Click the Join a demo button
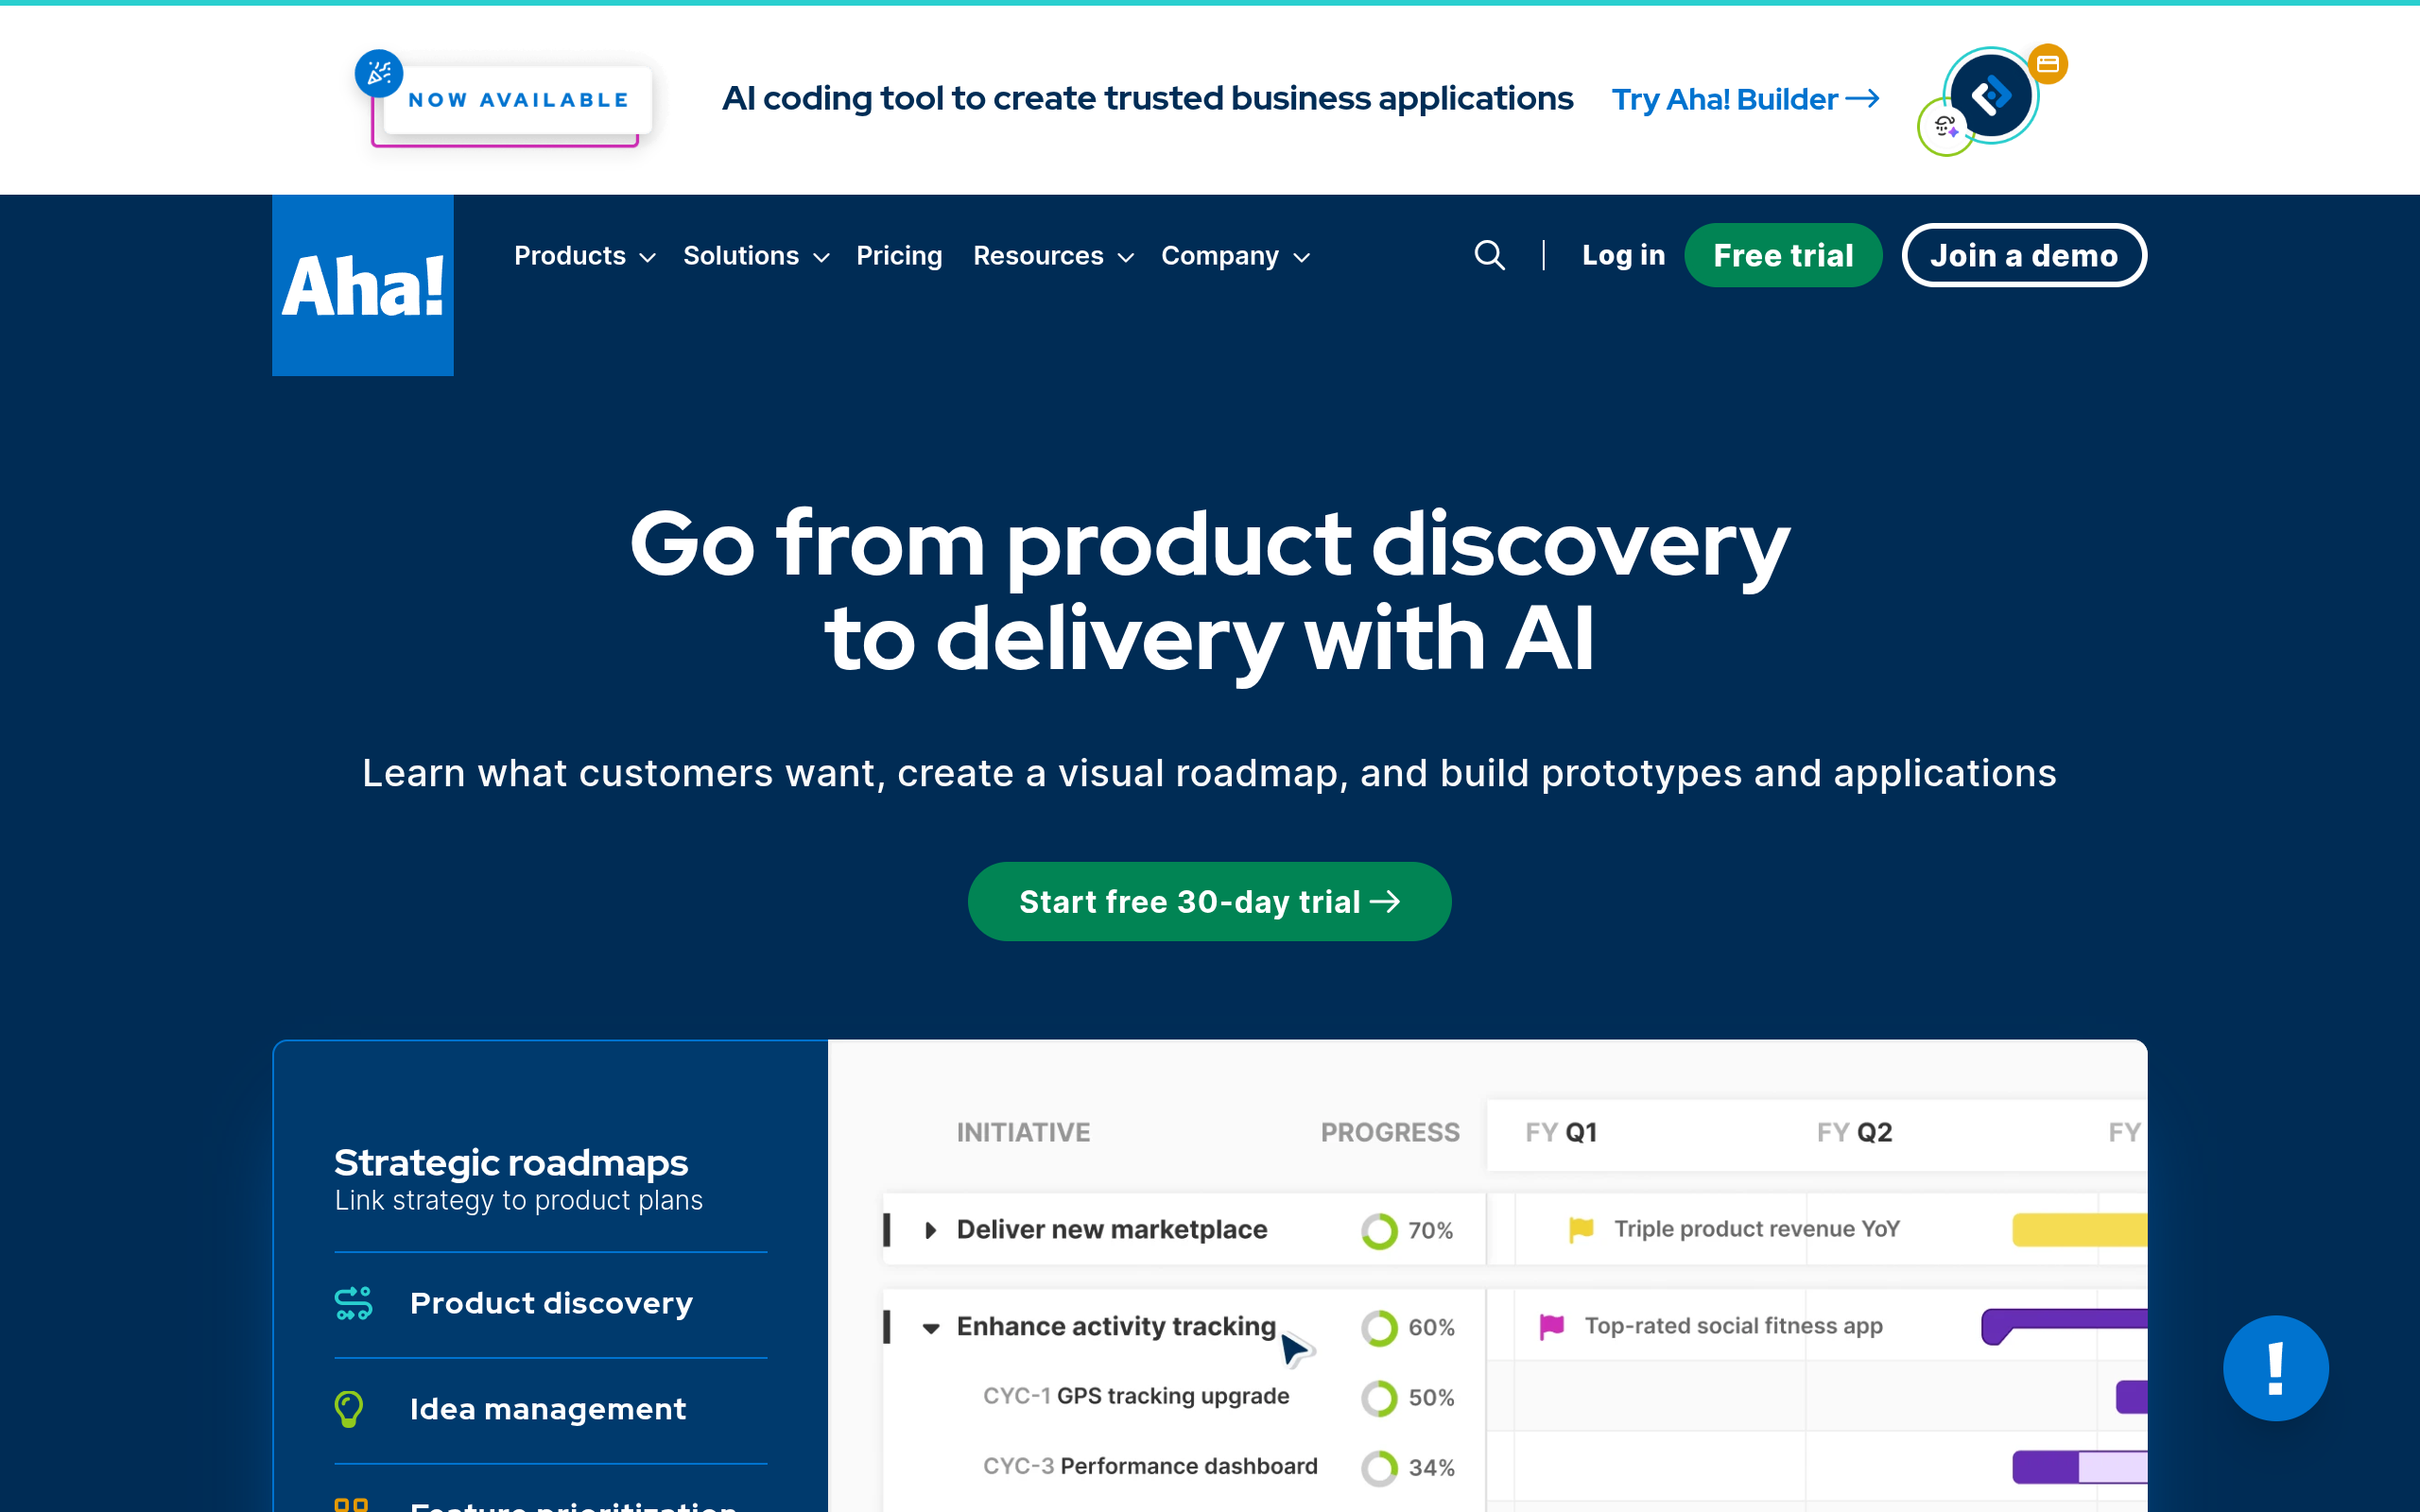 [x=2023, y=255]
